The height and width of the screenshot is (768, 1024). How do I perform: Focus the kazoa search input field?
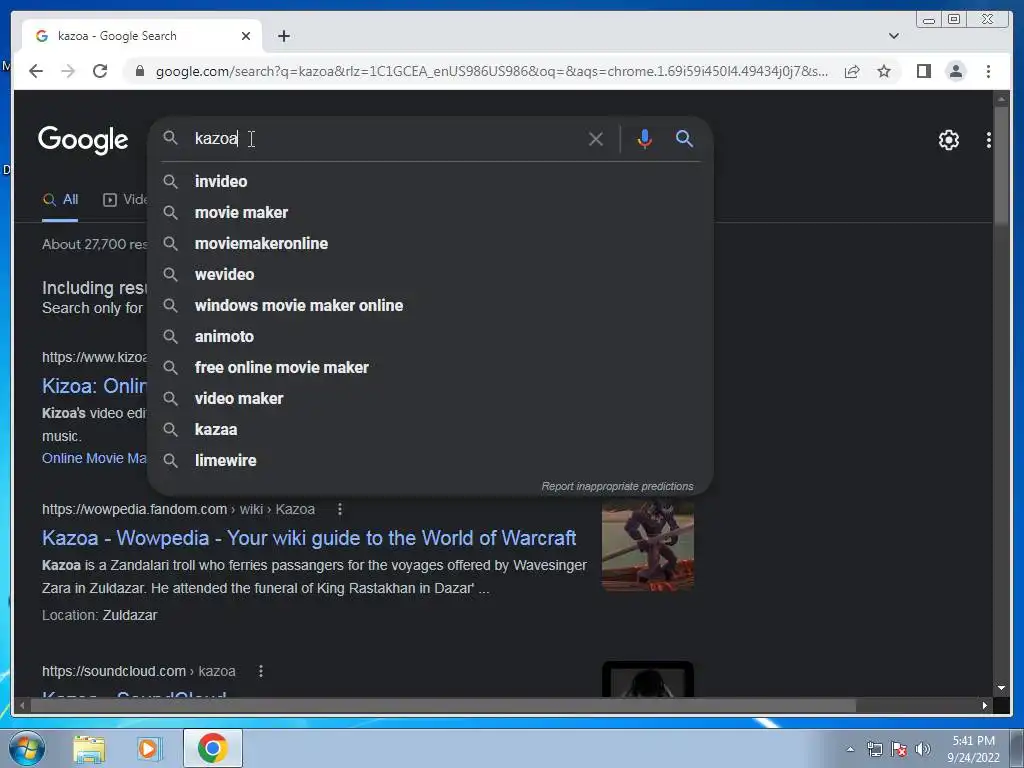tap(385, 138)
